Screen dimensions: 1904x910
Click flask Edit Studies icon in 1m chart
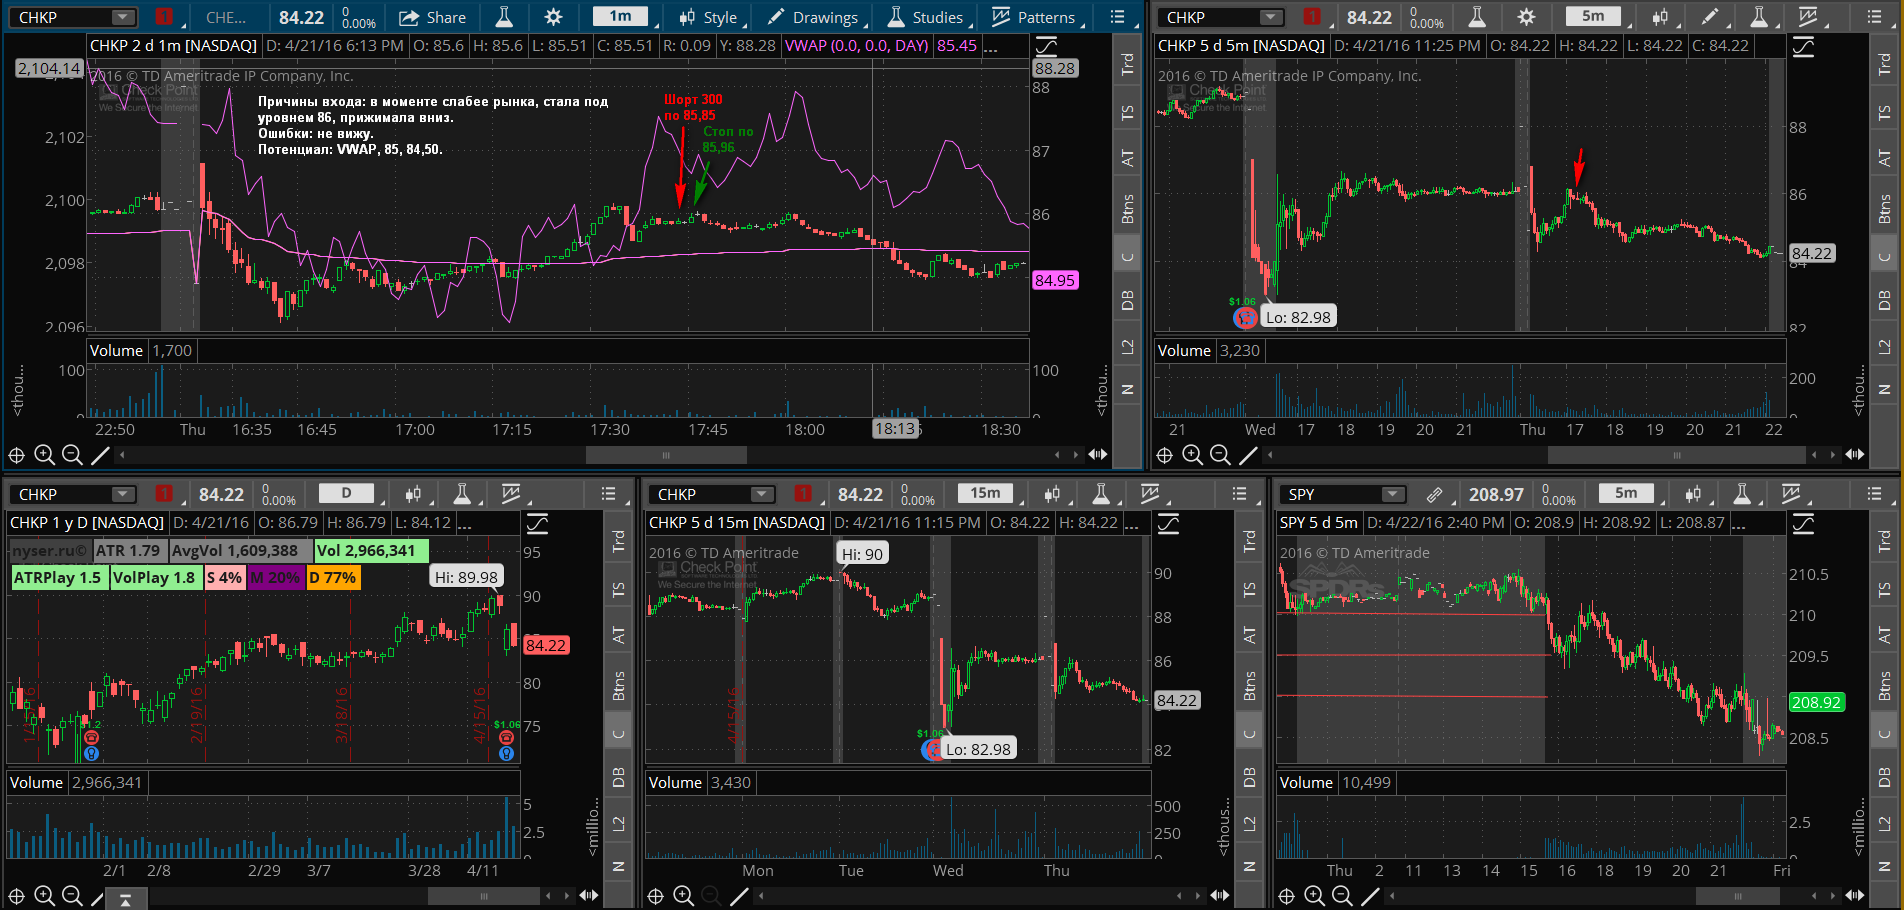coord(504,17)
